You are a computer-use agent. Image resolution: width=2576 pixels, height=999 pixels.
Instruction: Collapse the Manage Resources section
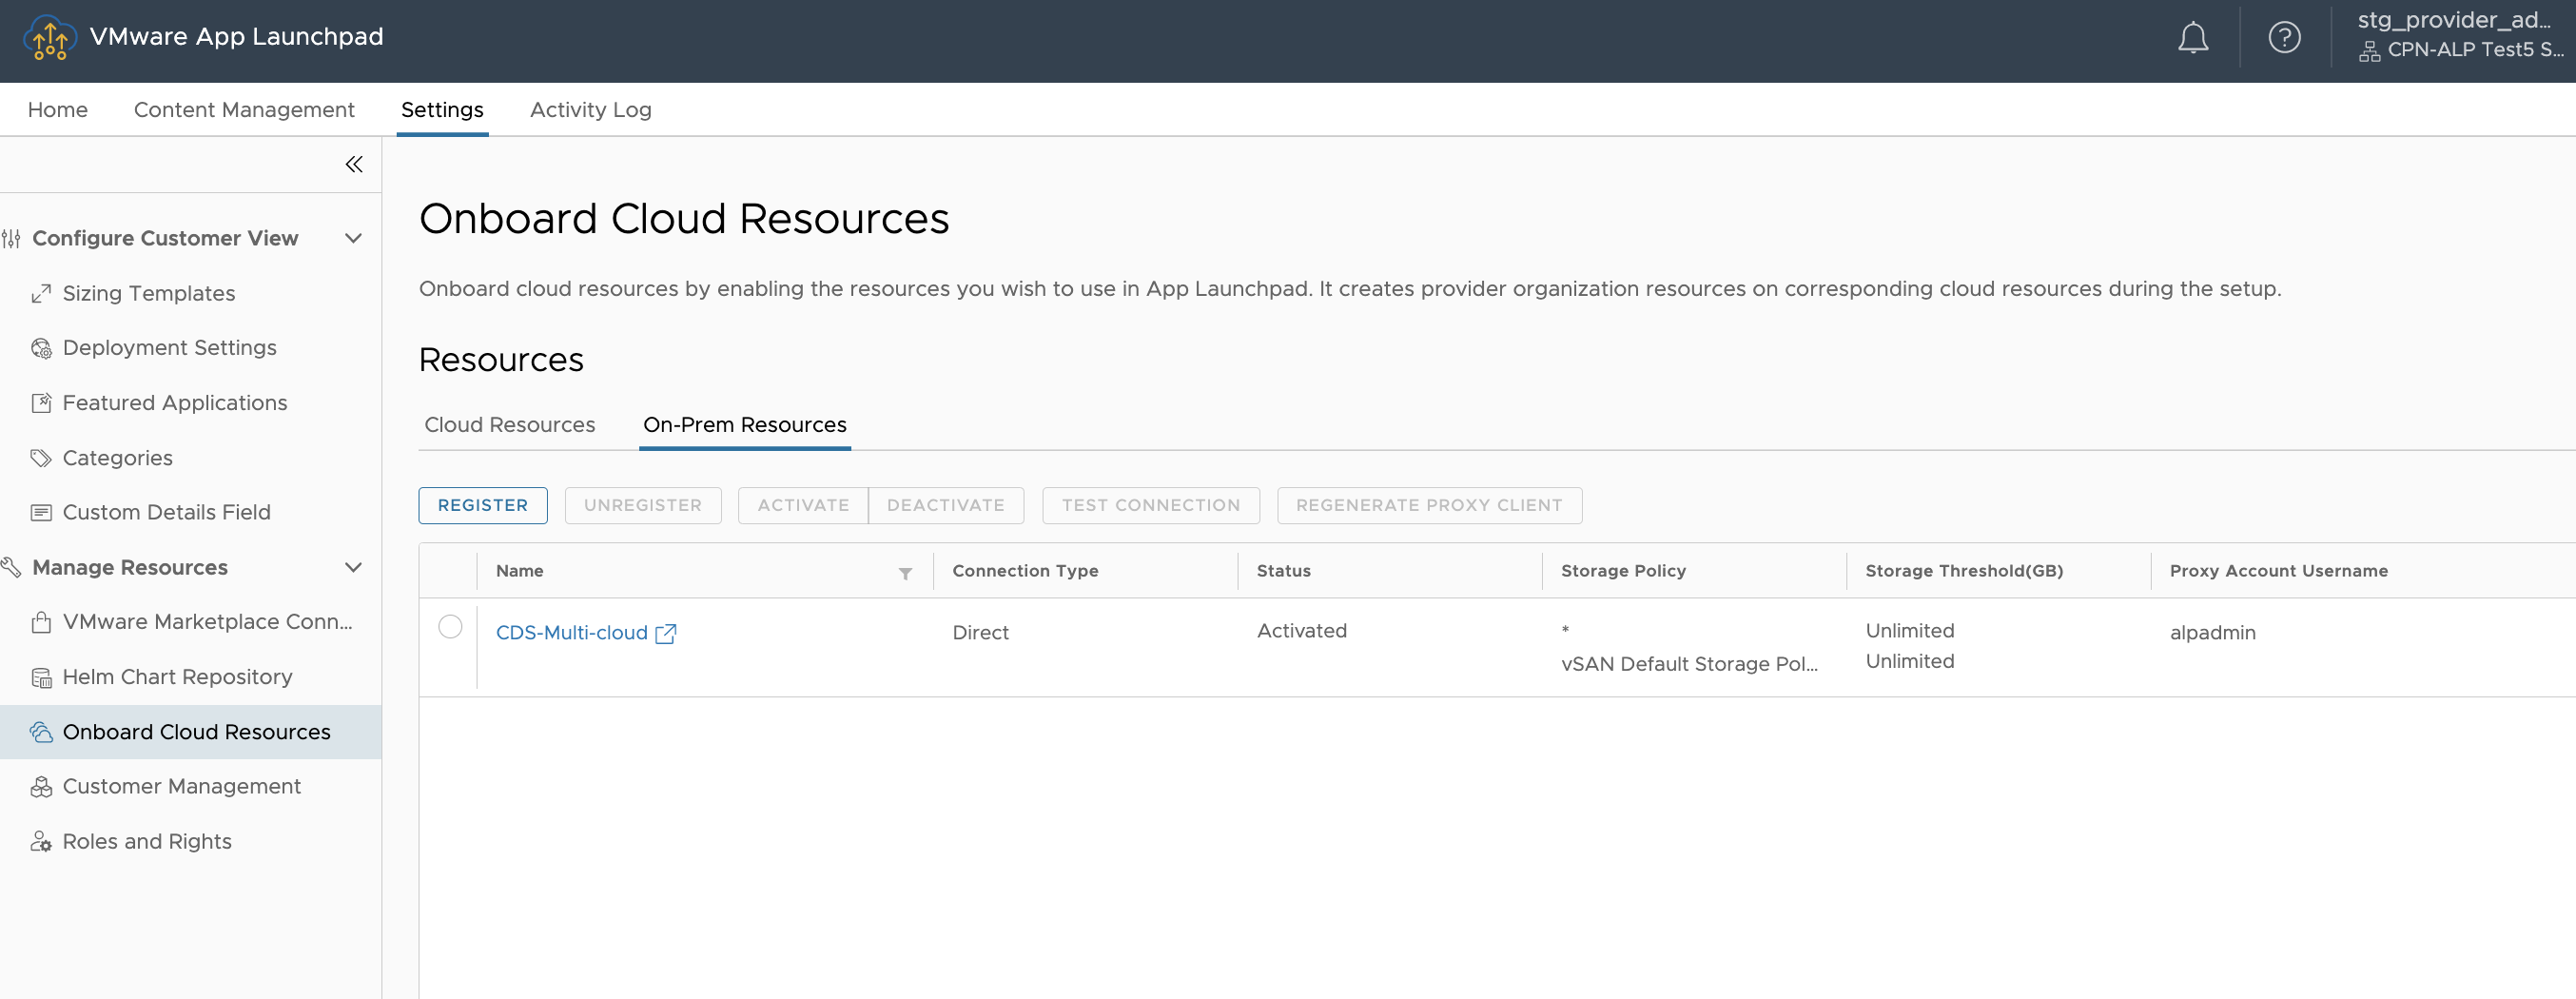pos(353,567)
